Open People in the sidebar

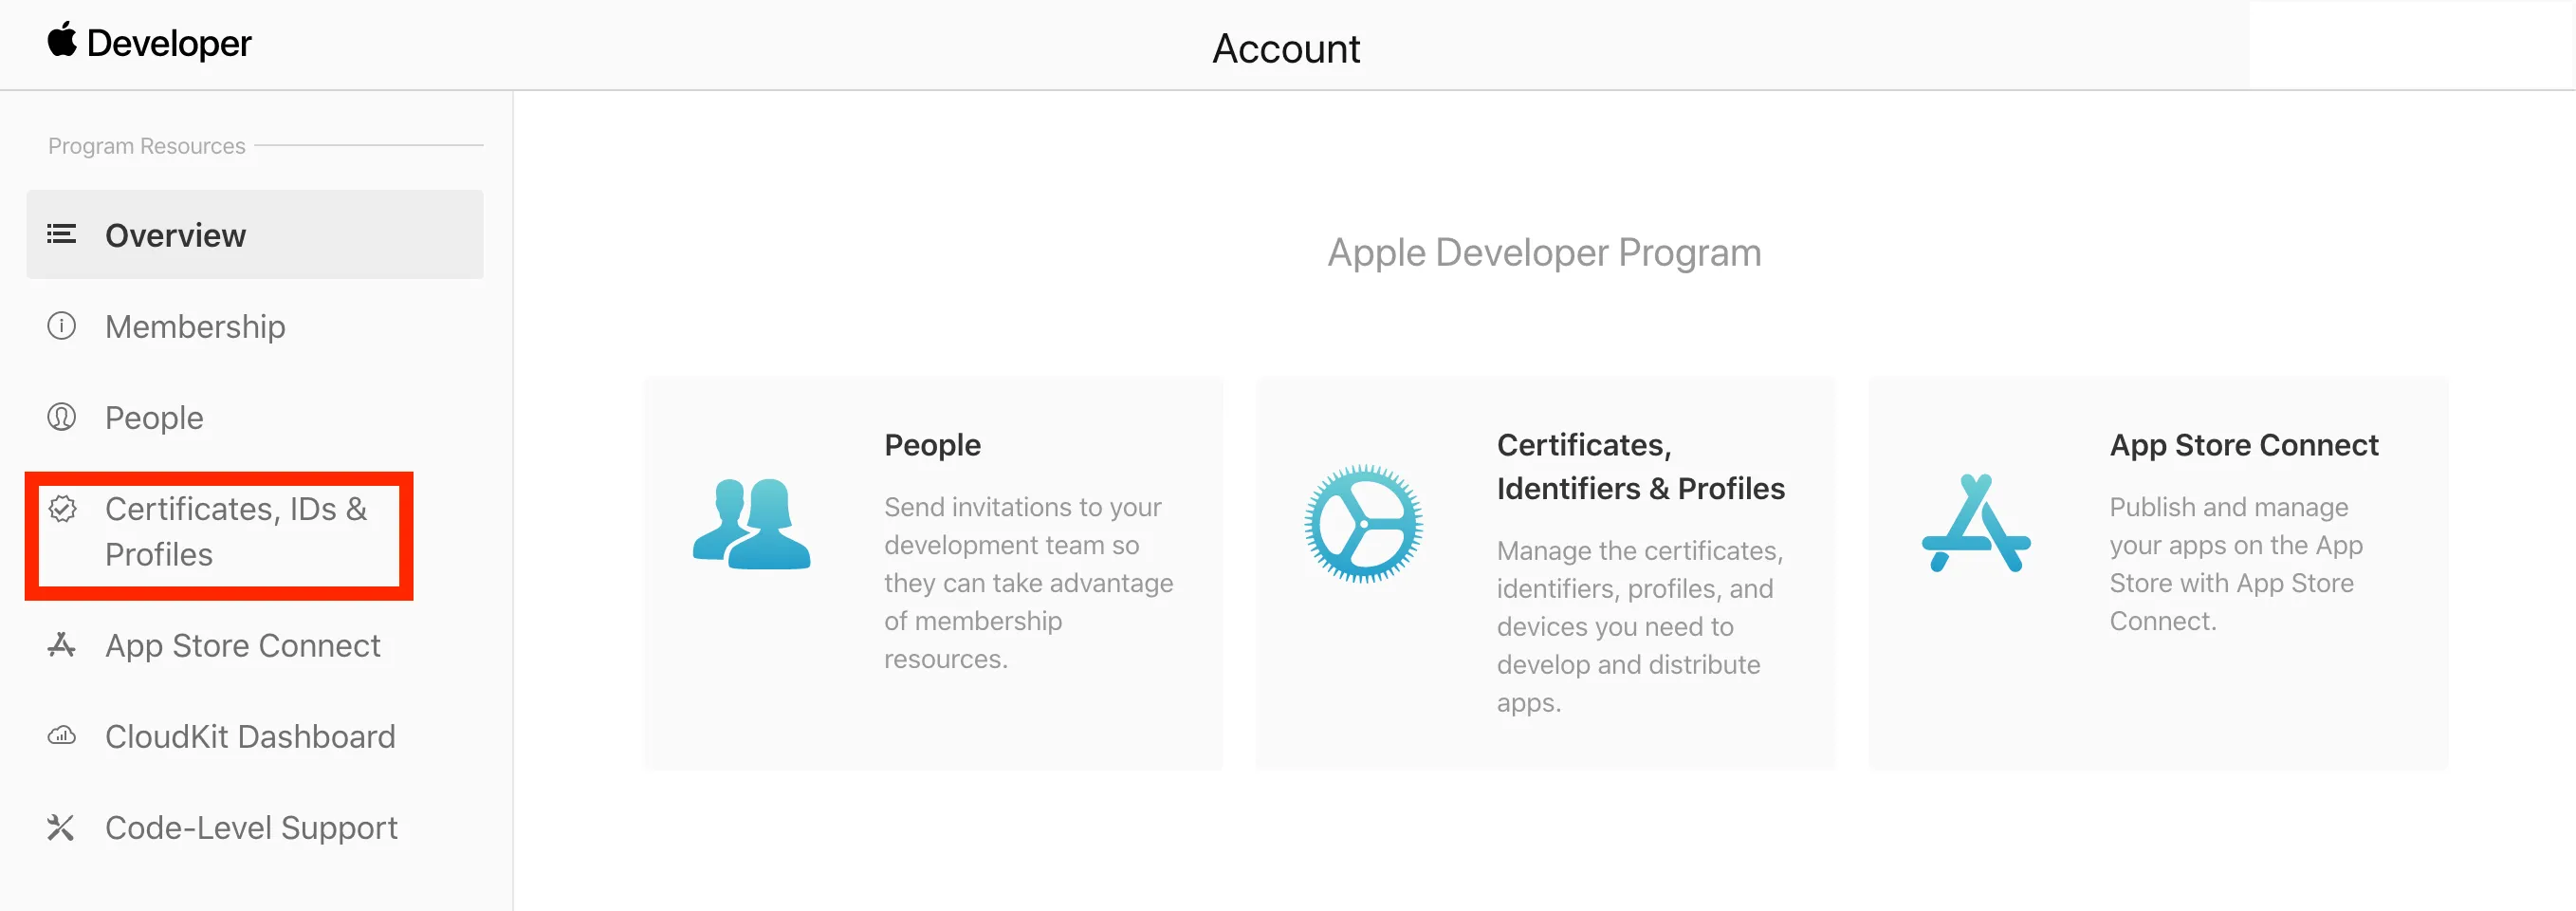point(154,418)
